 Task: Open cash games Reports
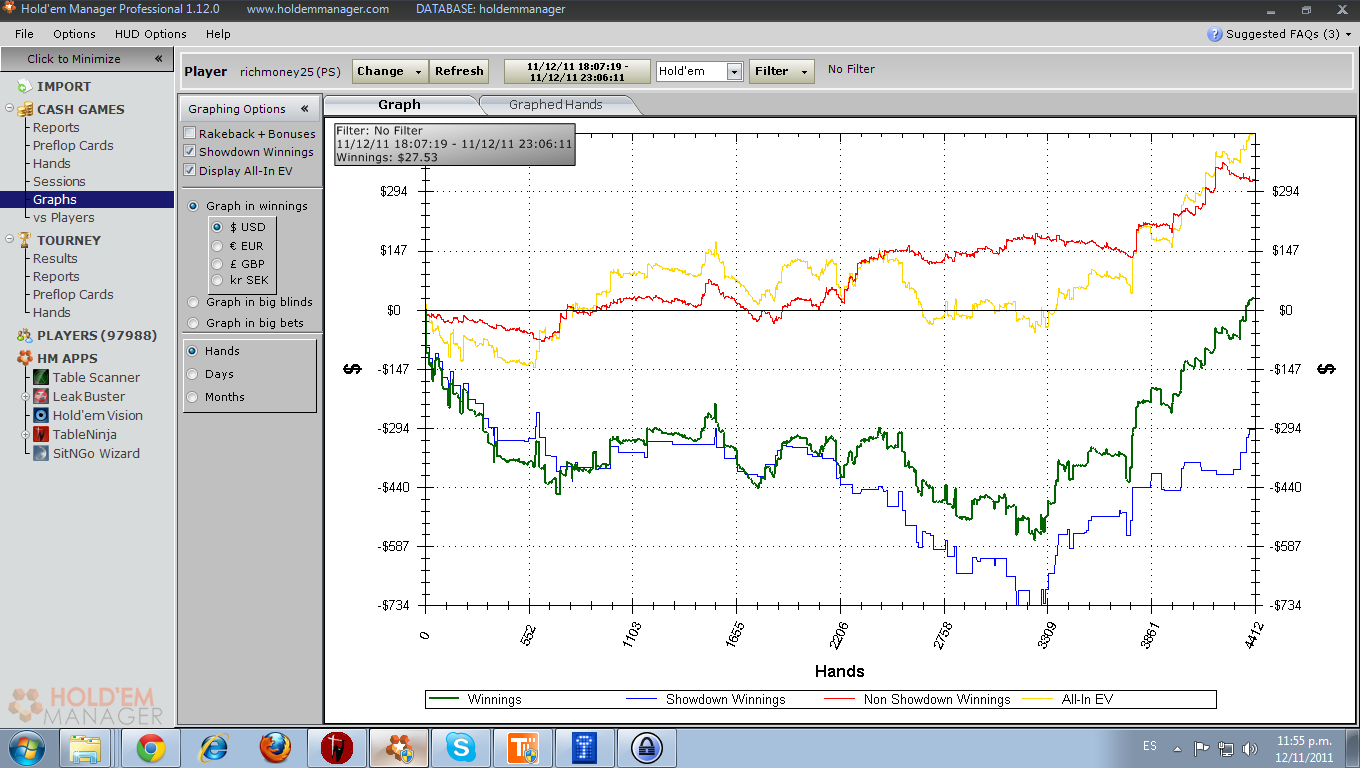pyautogui.click(x=56, y=127)
